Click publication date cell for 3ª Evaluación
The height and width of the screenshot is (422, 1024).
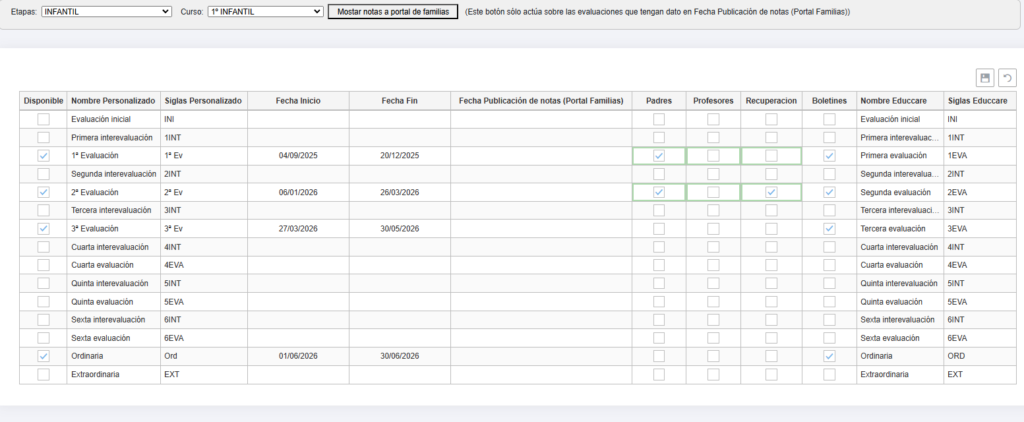point(540,229)
